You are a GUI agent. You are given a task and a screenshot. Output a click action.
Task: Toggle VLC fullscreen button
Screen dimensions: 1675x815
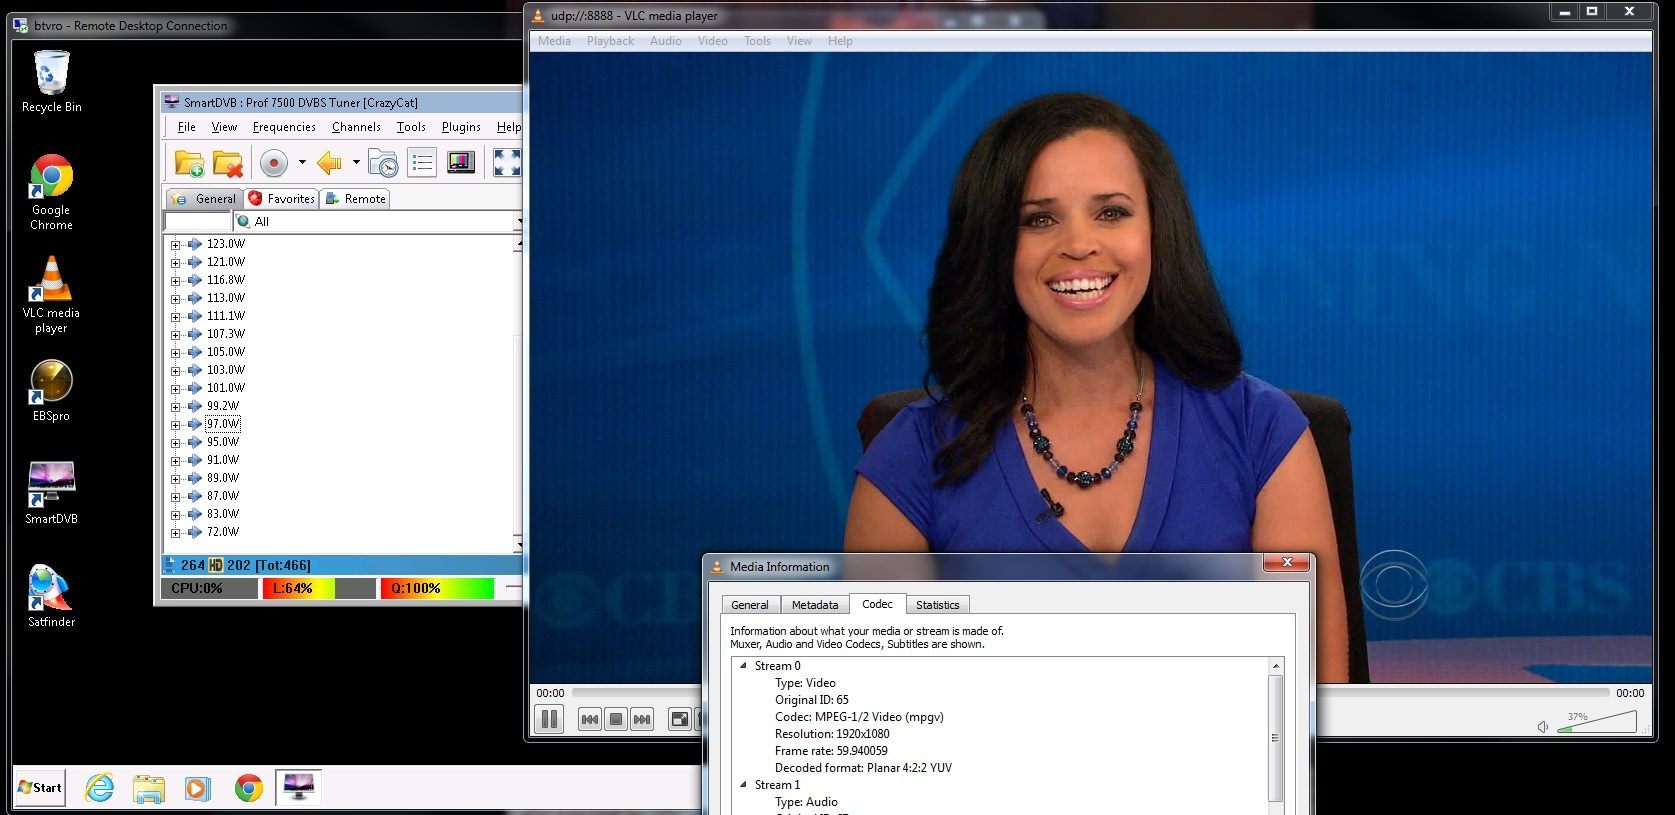pyautogui.click(x=680, y=719)
